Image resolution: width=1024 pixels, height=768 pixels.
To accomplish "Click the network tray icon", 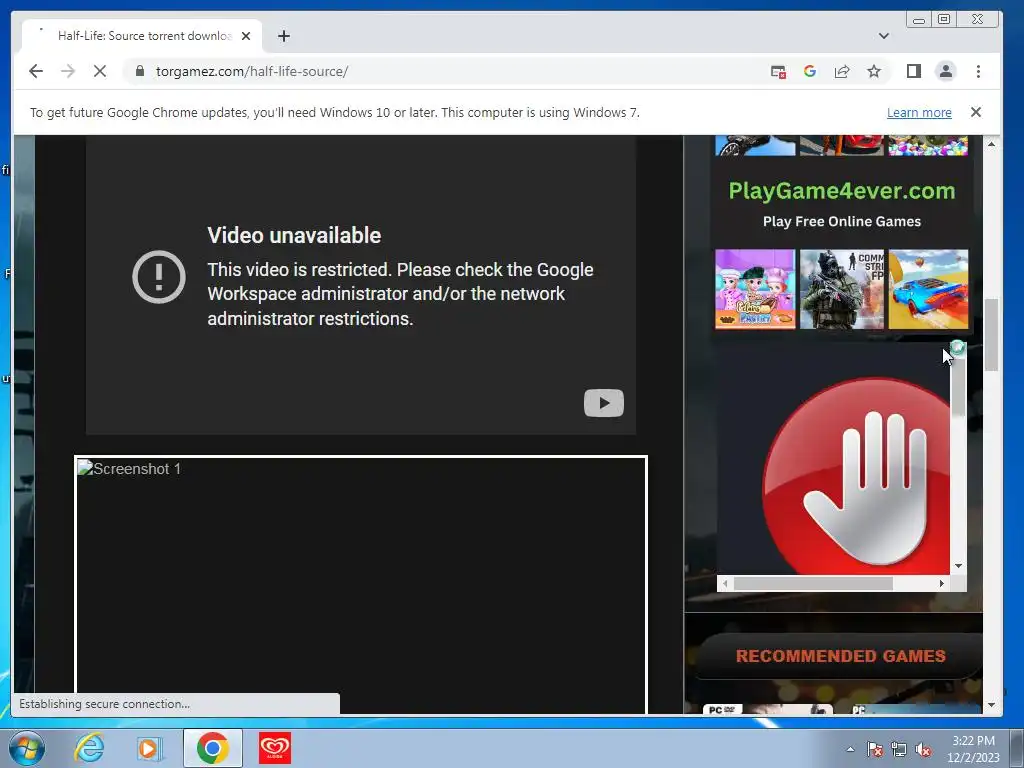I will [899, 749].
